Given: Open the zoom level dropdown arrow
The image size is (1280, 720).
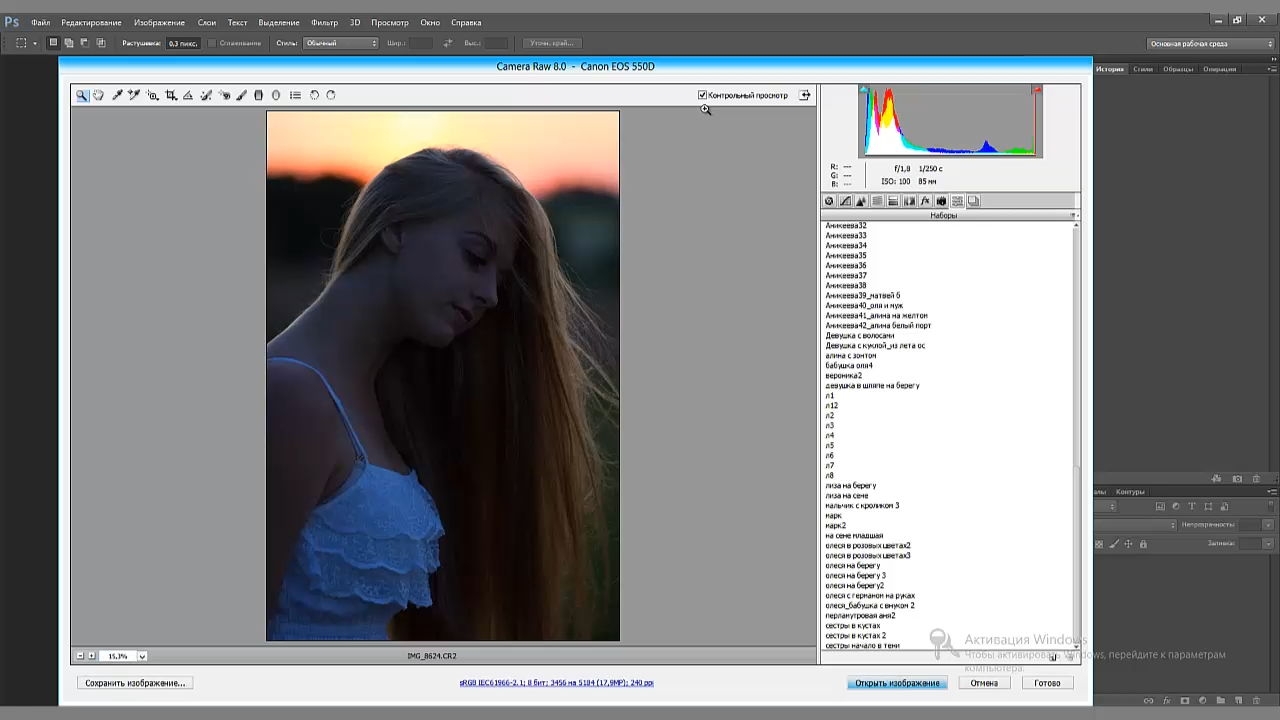Looking at the screenshot, I should tap(142, 656).
